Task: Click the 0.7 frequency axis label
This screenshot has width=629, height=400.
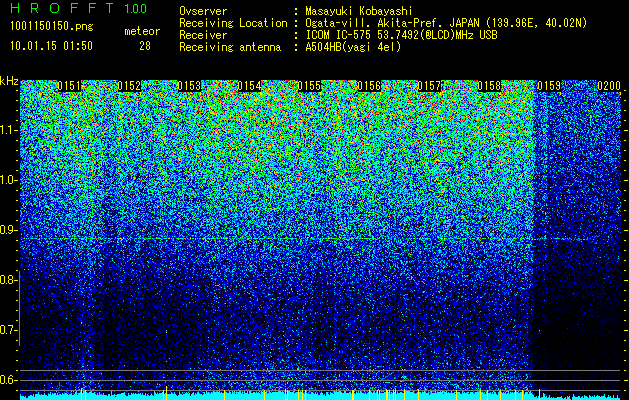Action: (x=8, y=330)
